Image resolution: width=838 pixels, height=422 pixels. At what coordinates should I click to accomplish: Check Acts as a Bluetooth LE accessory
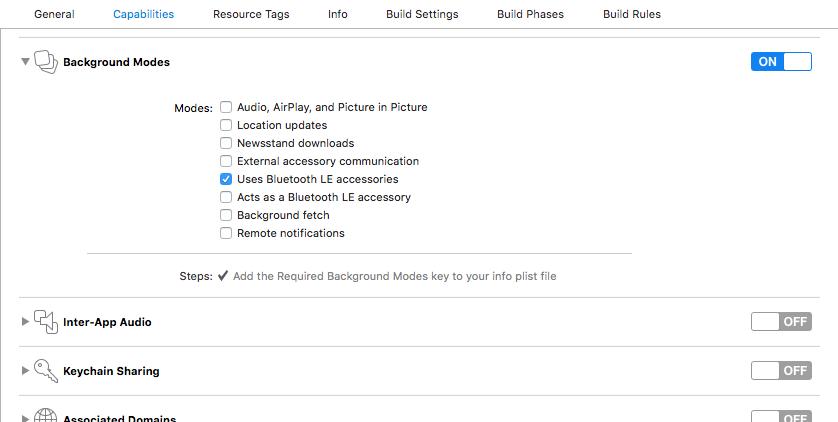(x=226, y=197)
